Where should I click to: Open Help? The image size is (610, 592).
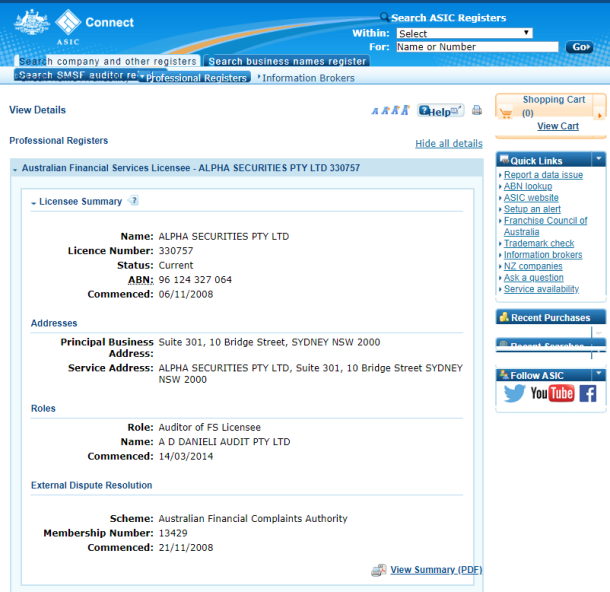(x=440, y=111)
